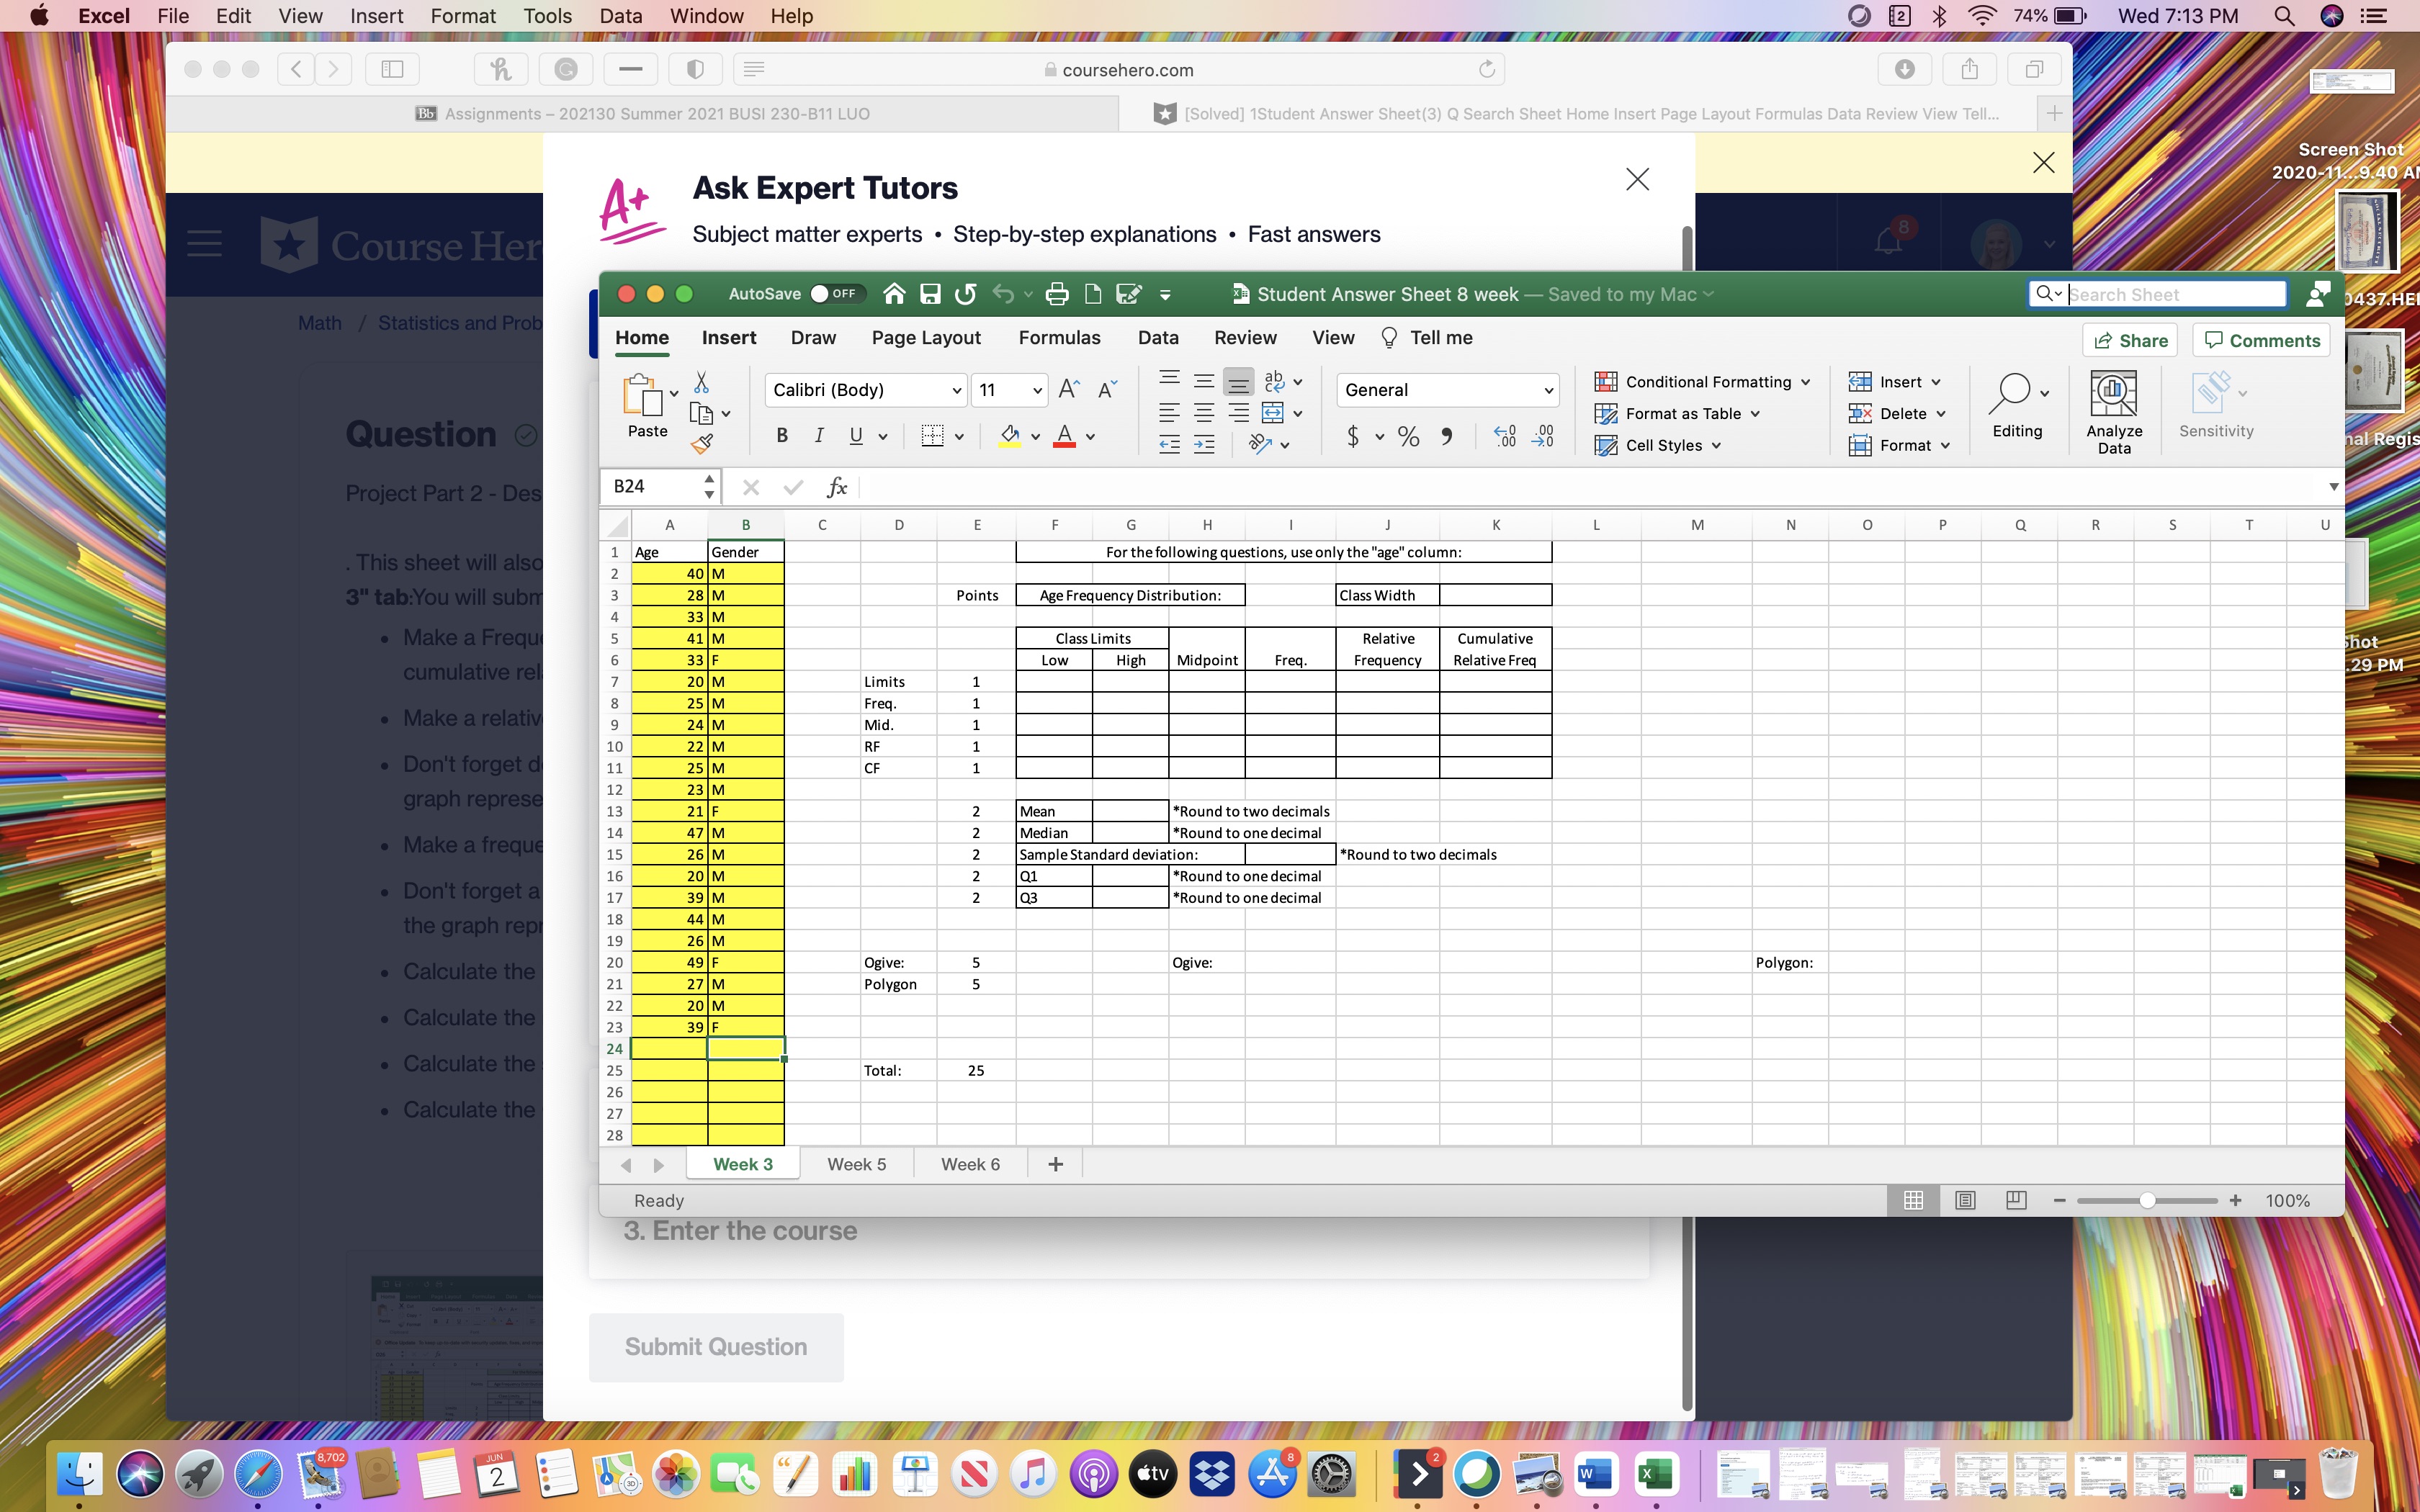Click inside the Search Sheet field
Viewport: 2420px width, 1512px height.
[x=2160, y=294]
